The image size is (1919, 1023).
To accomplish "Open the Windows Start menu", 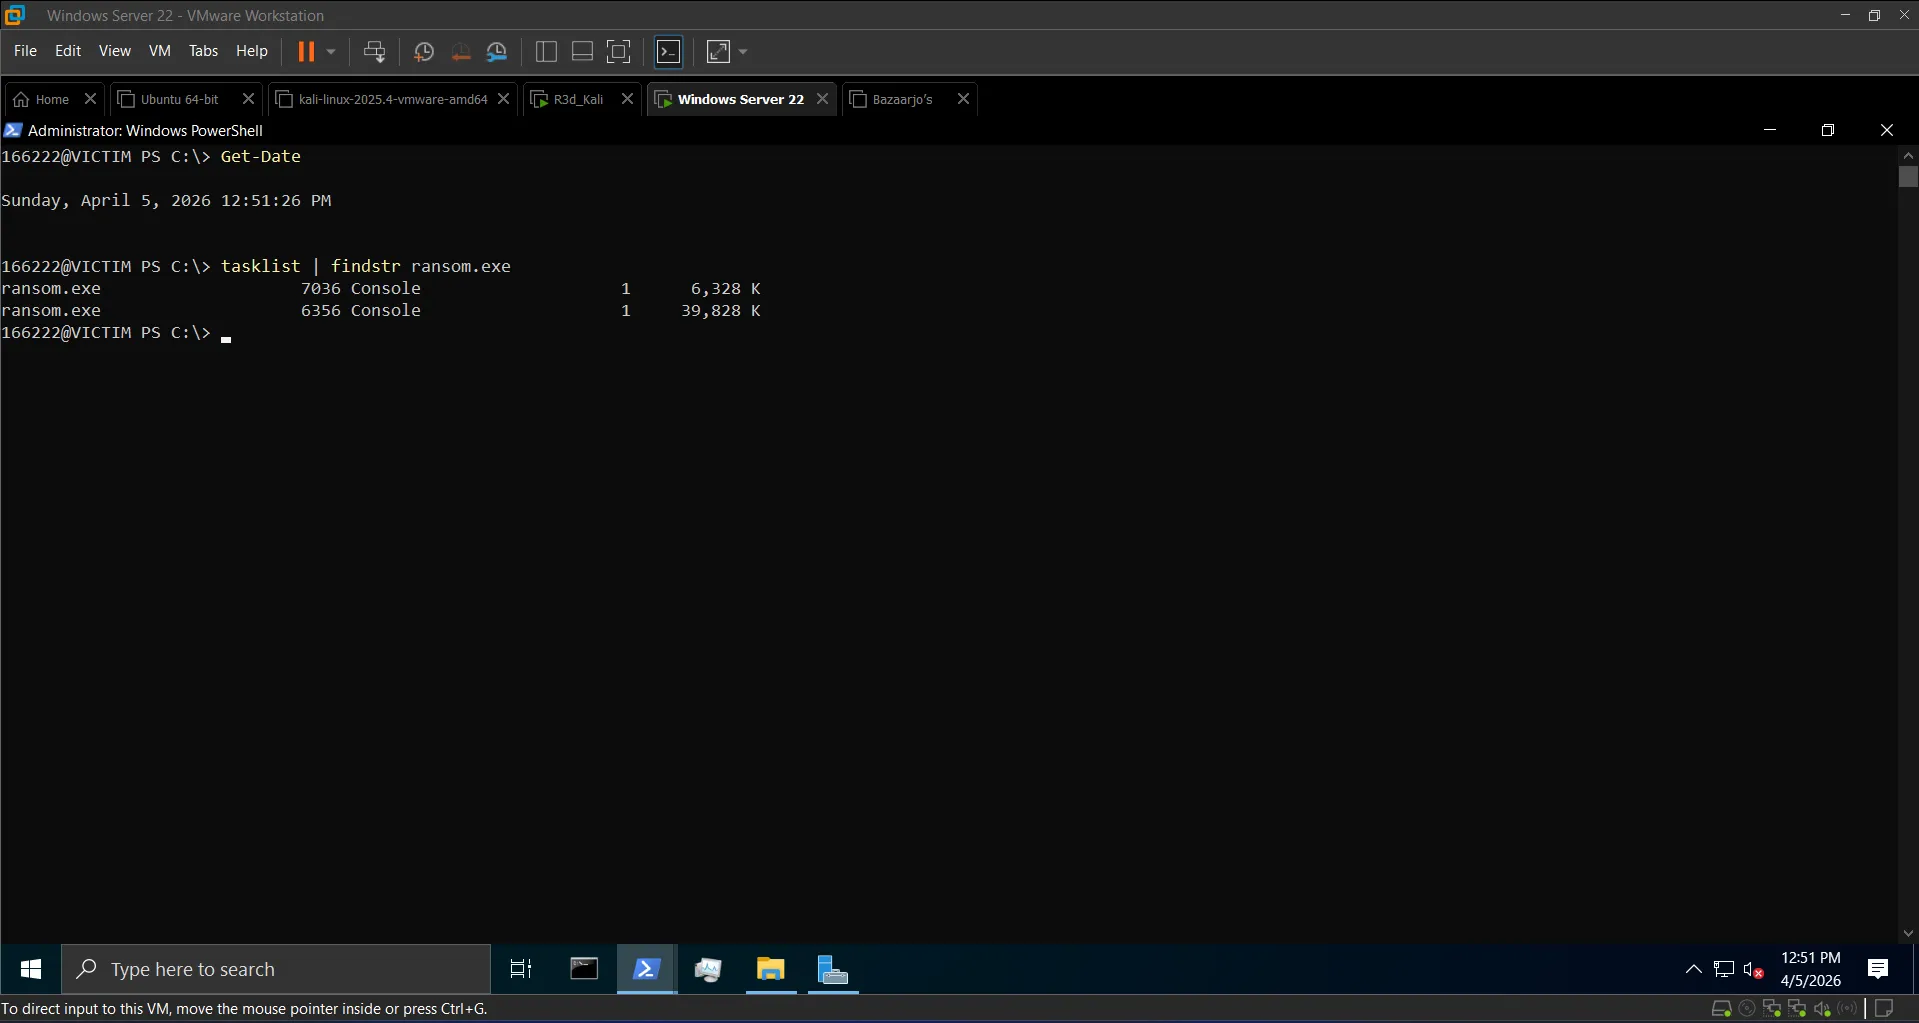I will (31, 969).
